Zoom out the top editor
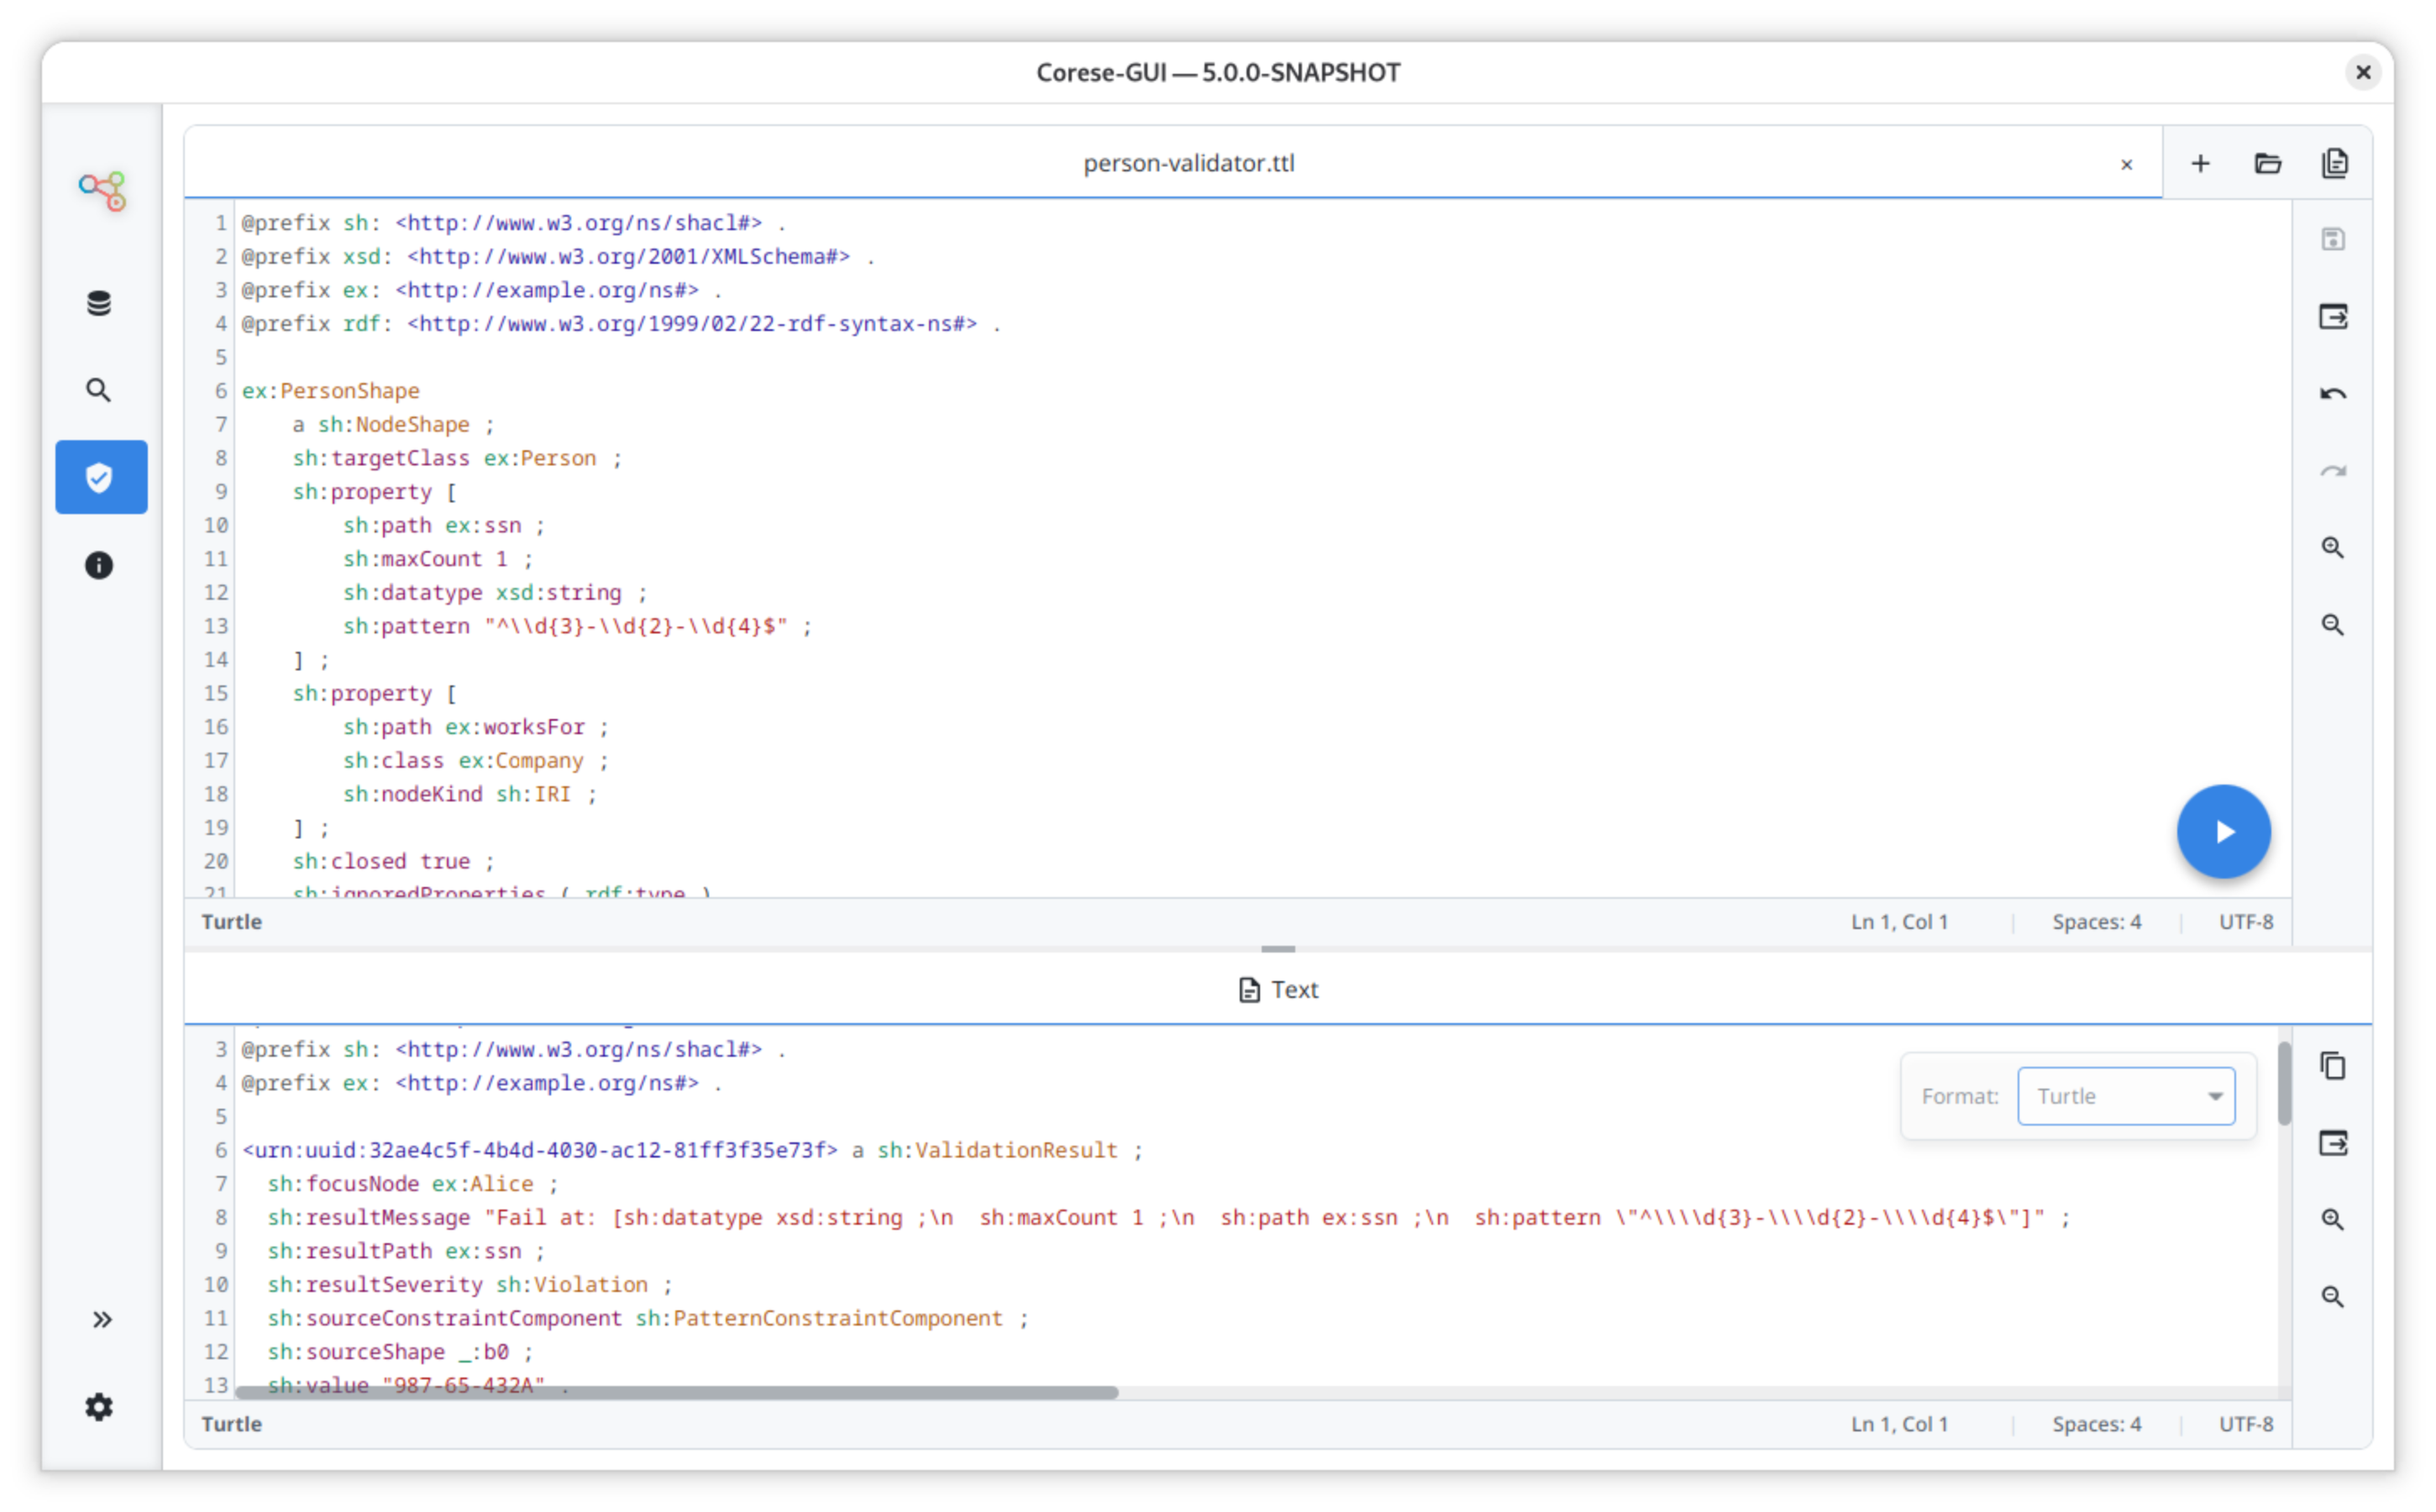This screenshot has height=1512, width=2436. click(2332, 625)
